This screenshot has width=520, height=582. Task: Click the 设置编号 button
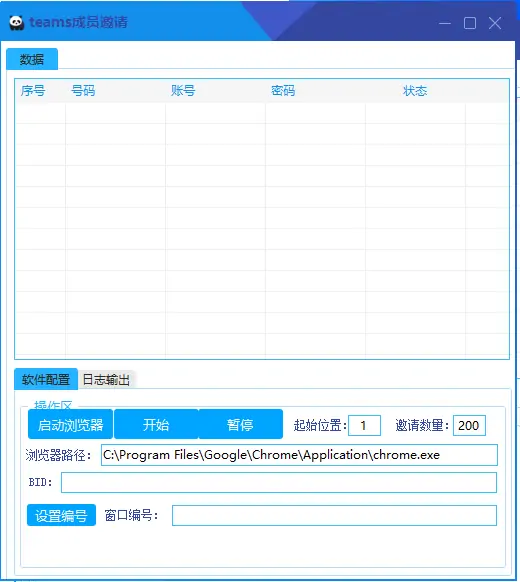point(61,515)
